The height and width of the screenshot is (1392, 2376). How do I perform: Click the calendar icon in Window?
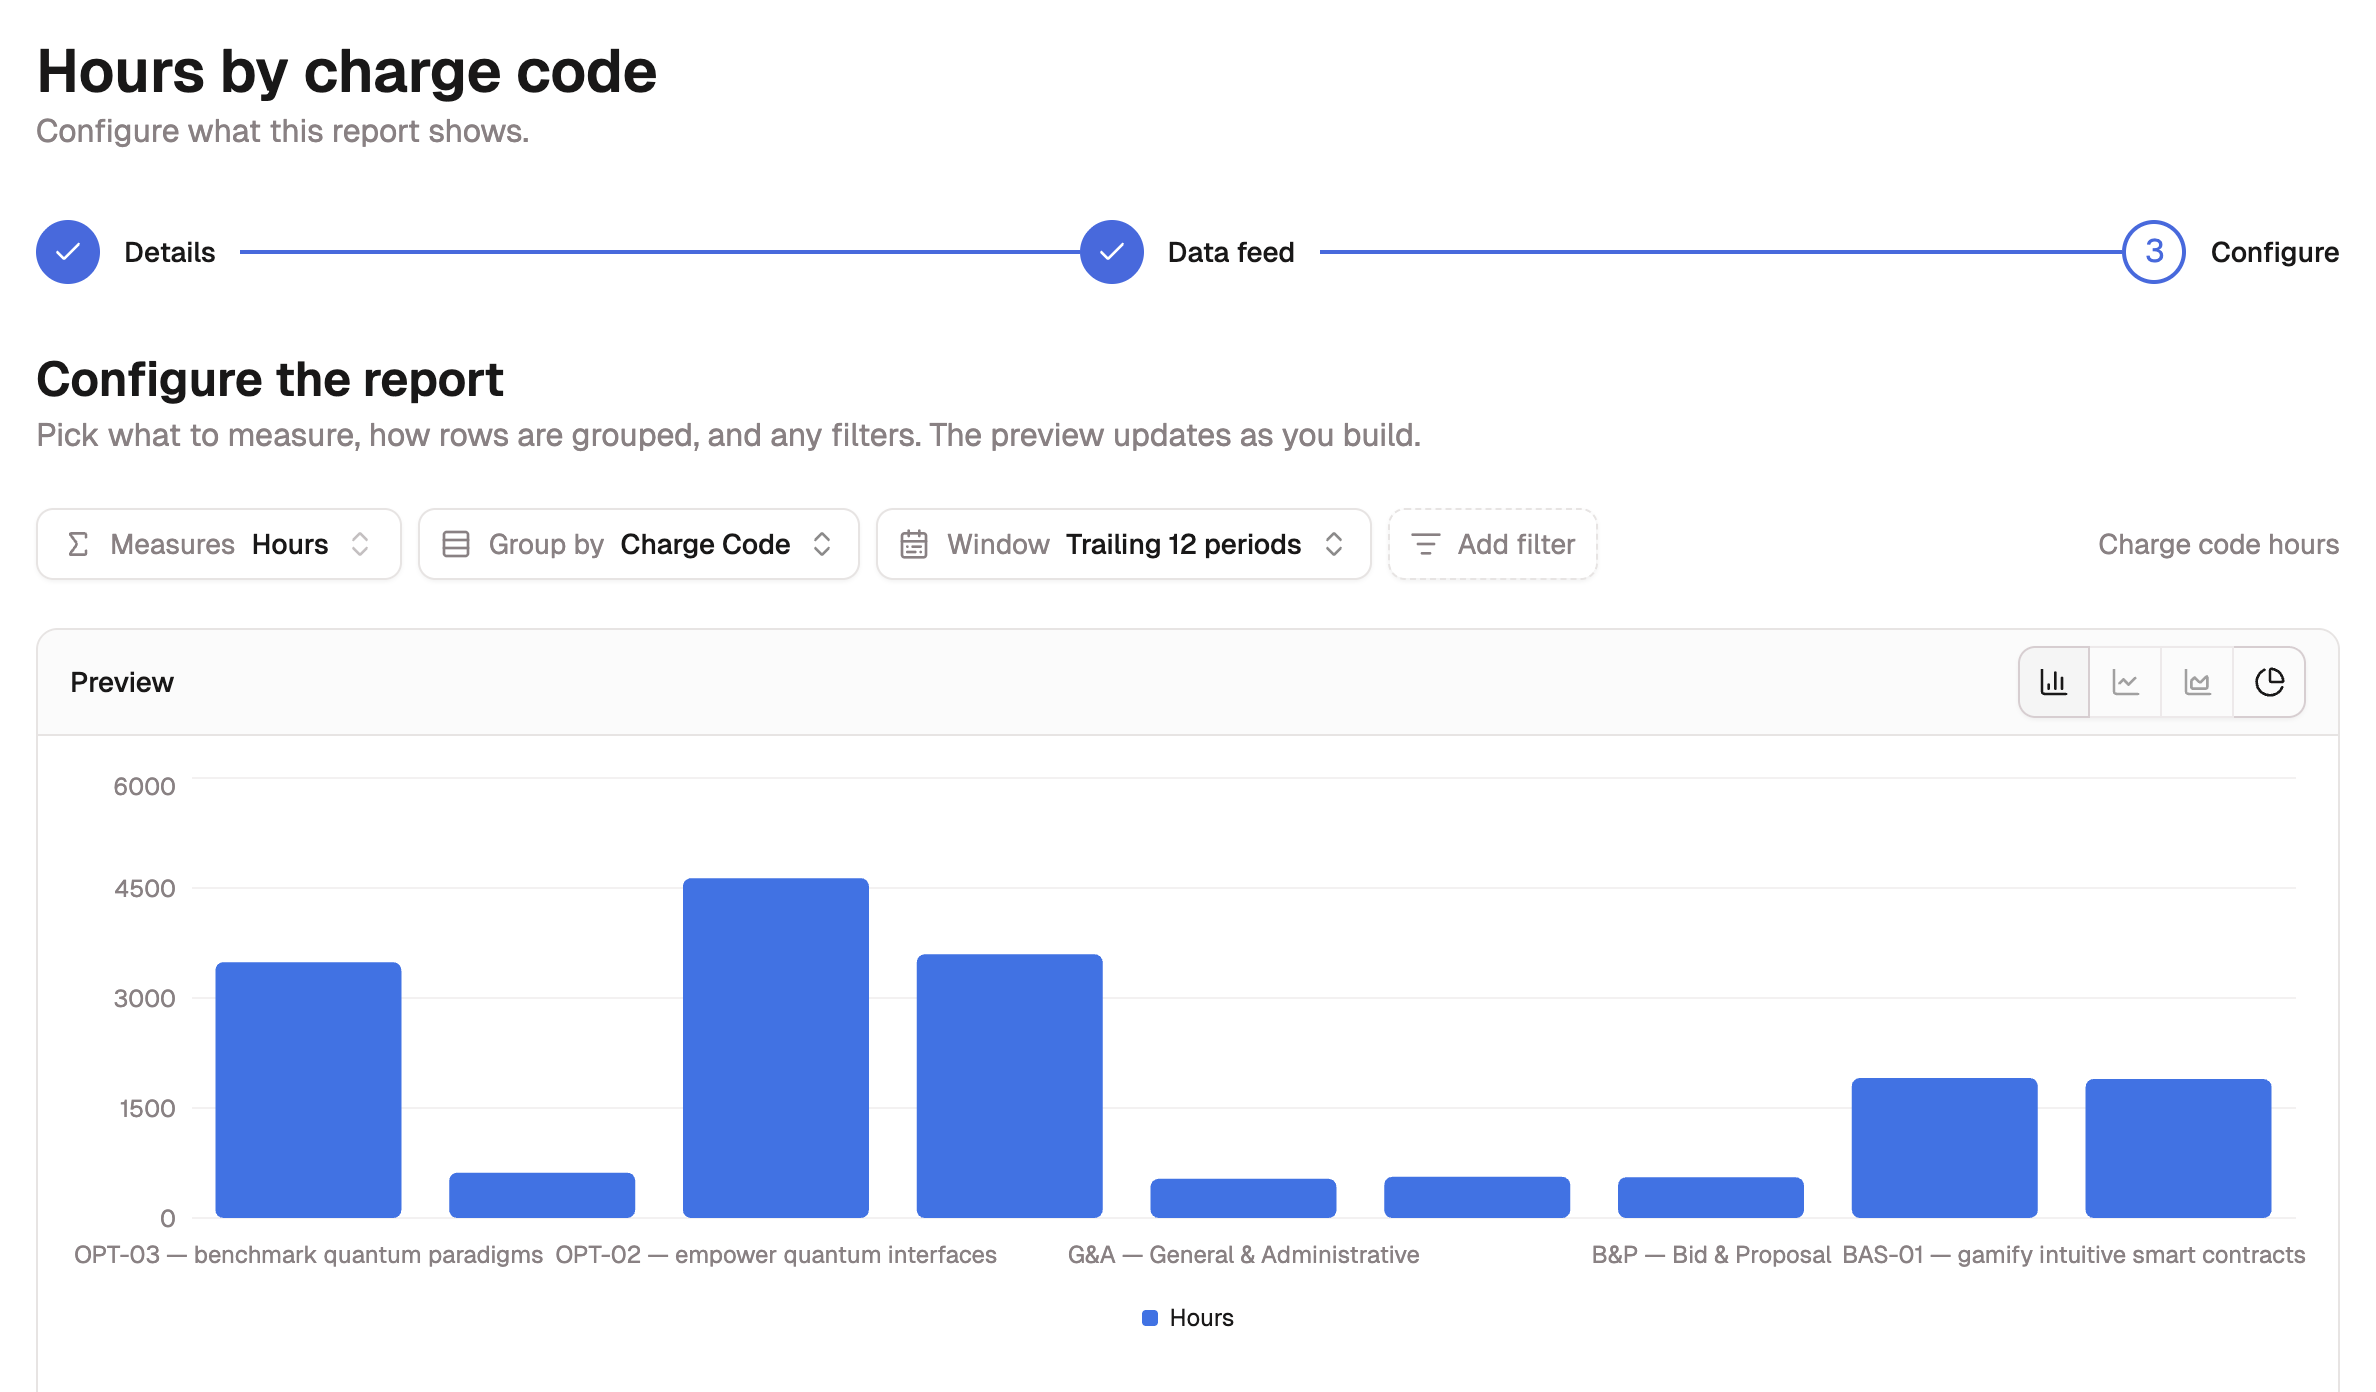[914, 544]
